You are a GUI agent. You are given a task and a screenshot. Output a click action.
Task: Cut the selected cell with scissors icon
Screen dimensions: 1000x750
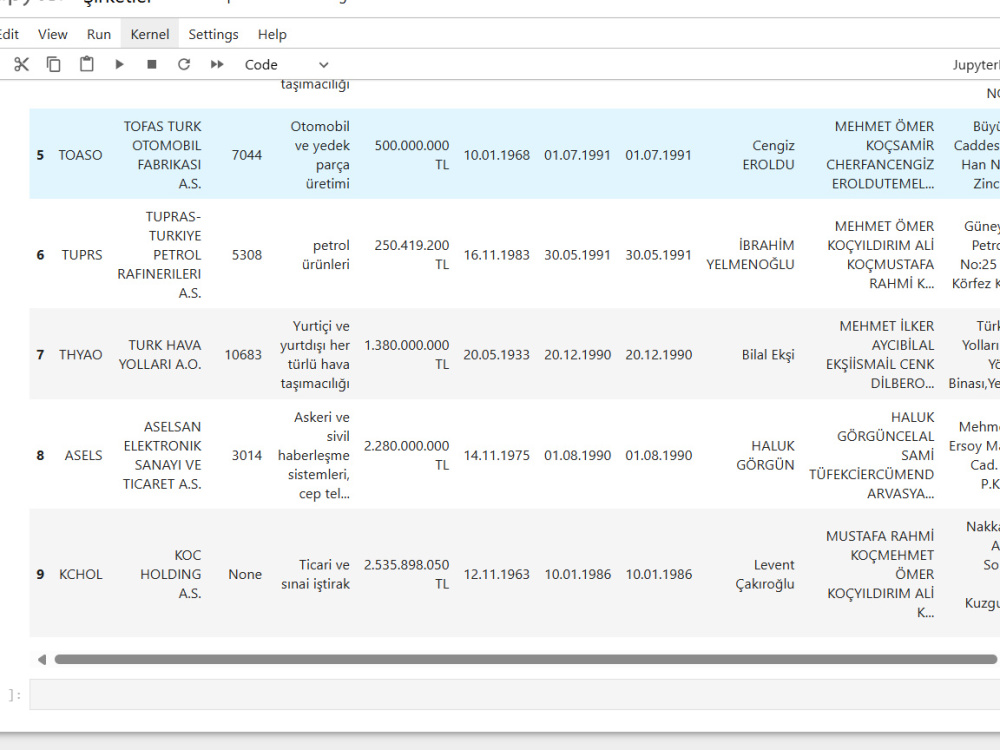[22, 64]
